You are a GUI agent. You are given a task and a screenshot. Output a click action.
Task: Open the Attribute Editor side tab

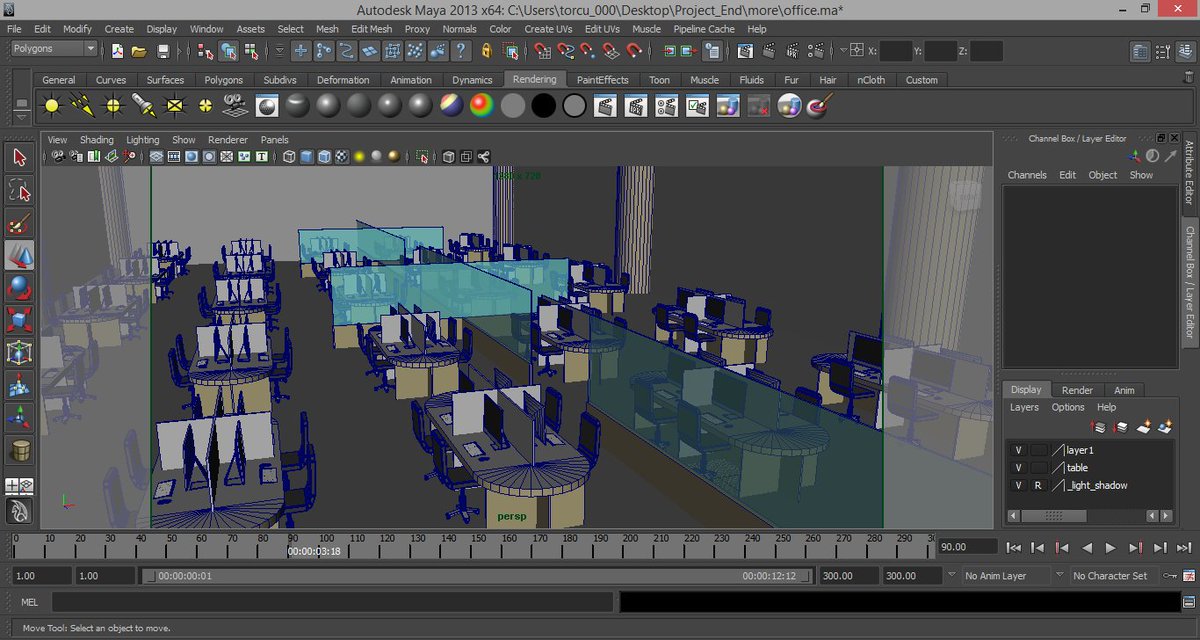1190,172
